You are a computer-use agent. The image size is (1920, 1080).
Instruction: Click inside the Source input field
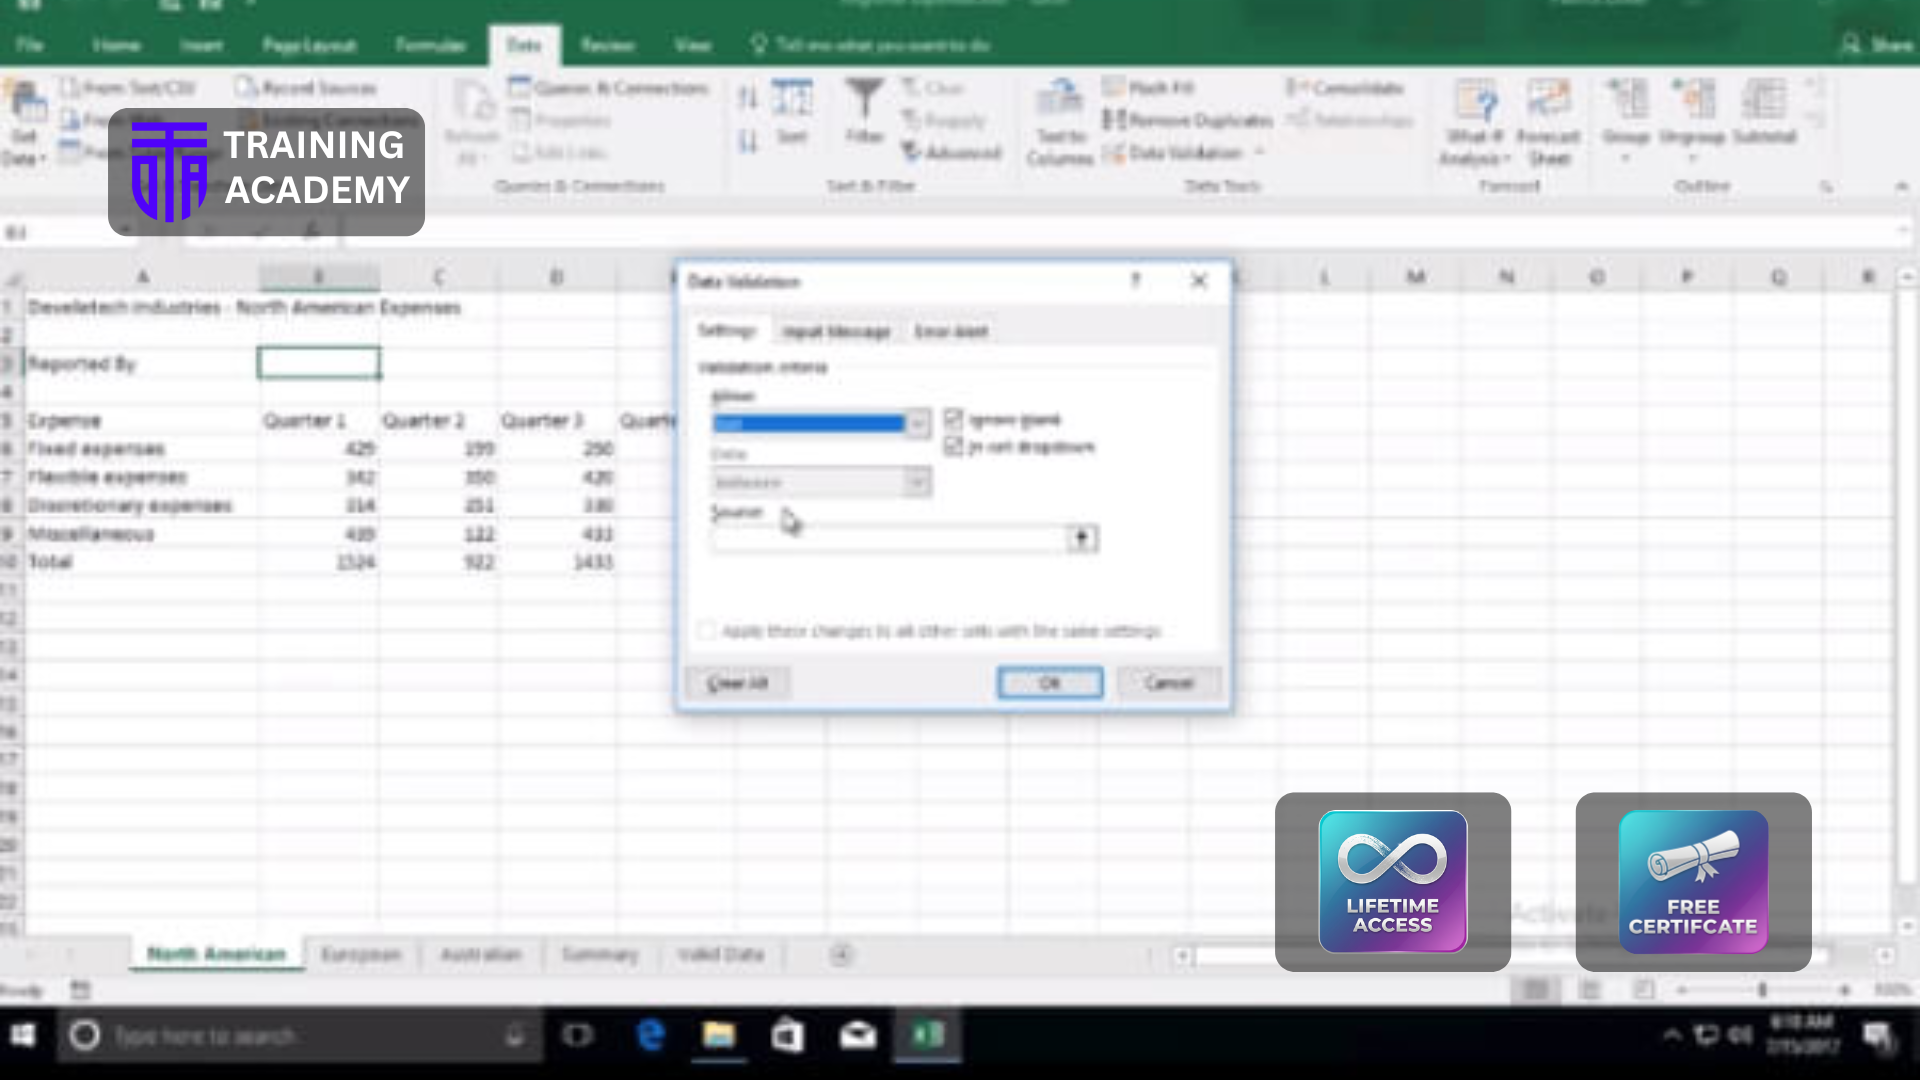click(x=880, y=538)
